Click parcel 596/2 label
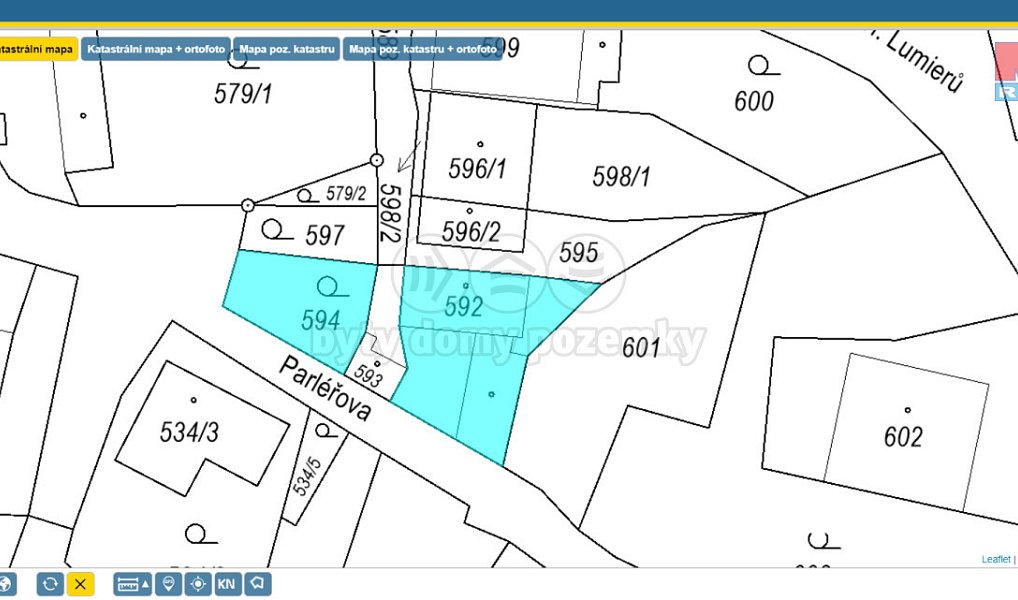Viewport: 1018px width, 600px height. point(471,232)
